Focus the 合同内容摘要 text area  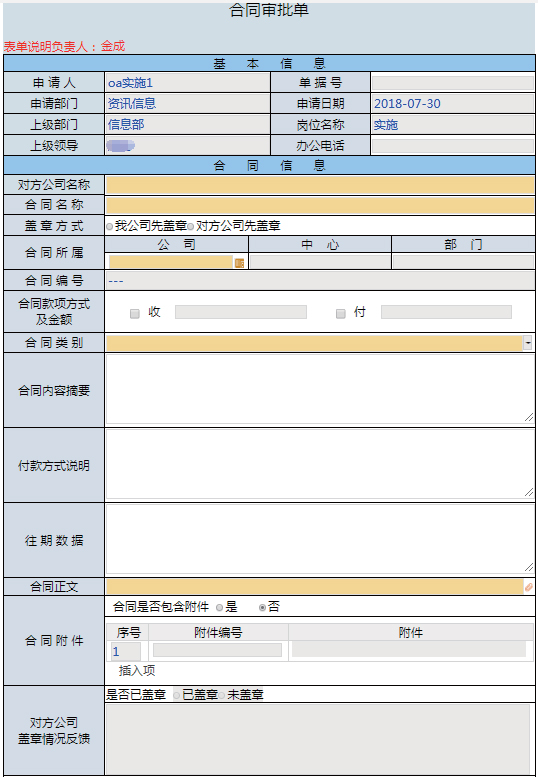pos(320,389)
